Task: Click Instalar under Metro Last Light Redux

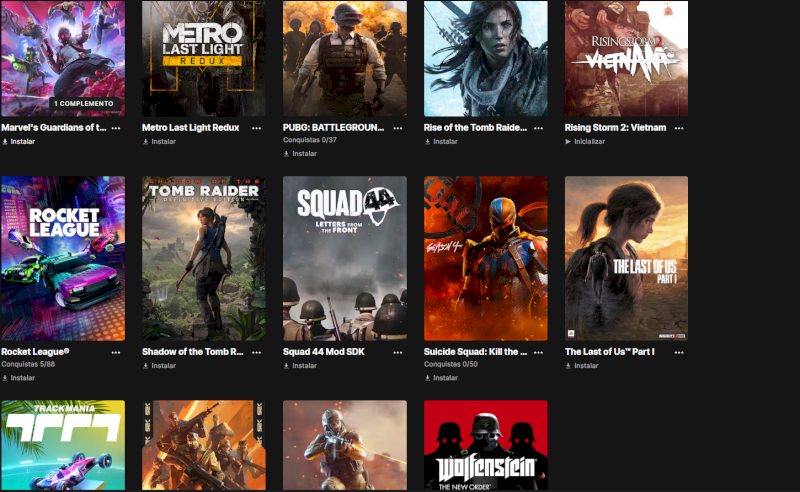Action: click(x=159, y=141)
